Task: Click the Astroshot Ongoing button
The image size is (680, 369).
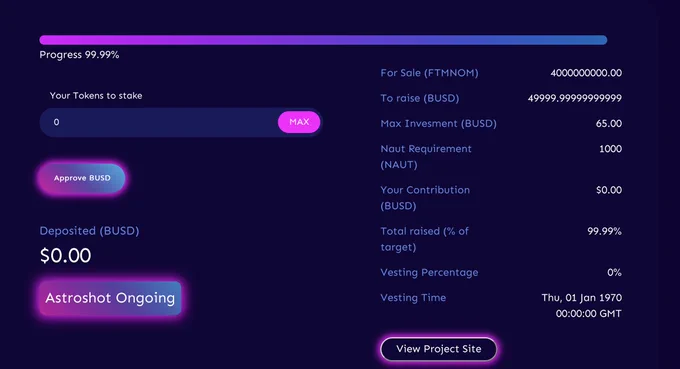Action: click(110, 298)
